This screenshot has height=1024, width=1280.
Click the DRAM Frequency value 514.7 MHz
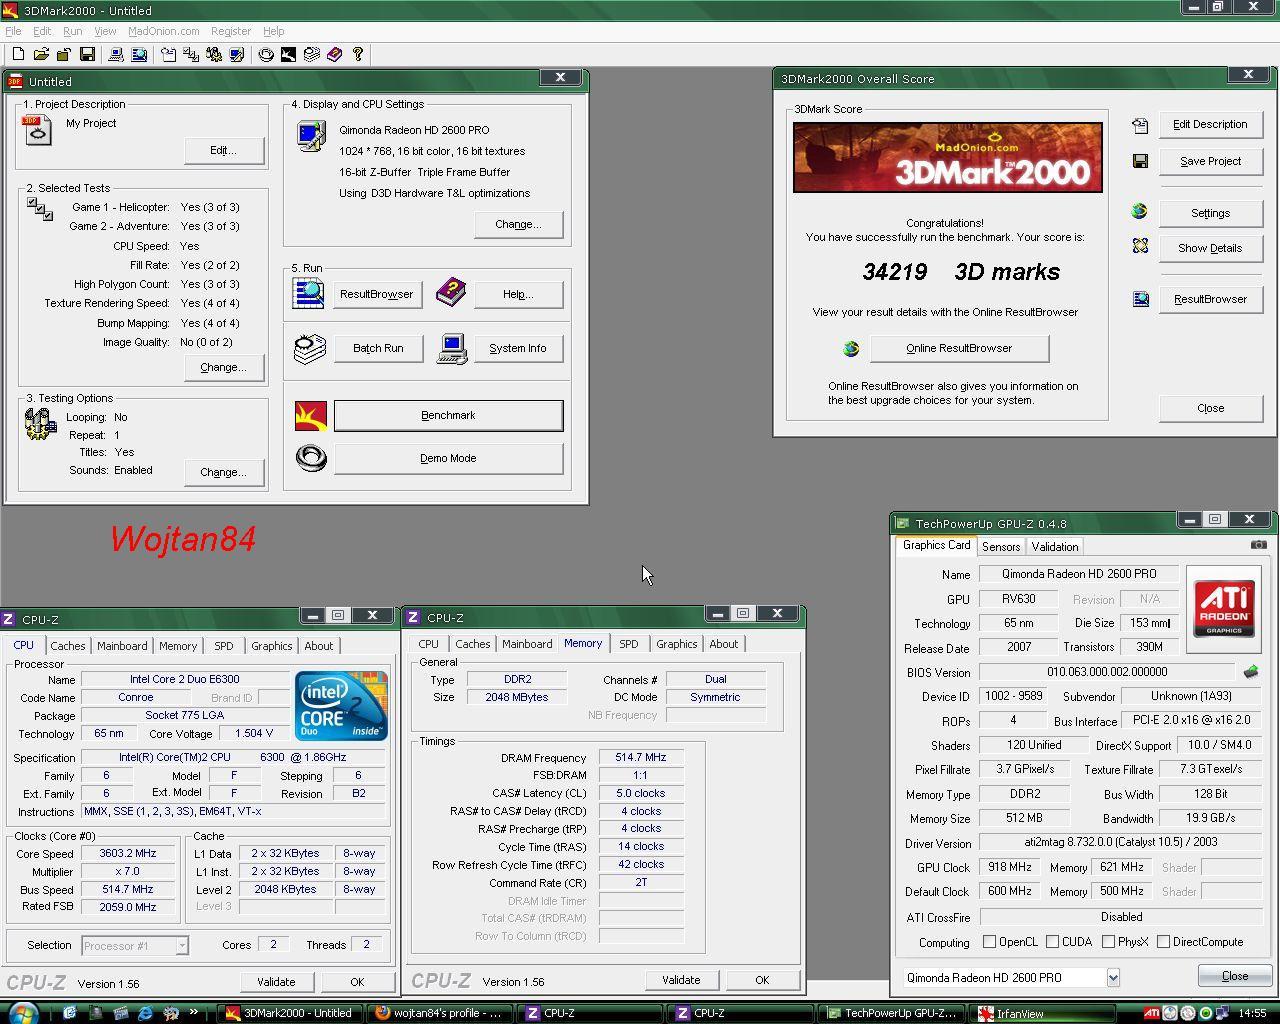point(641,758)
